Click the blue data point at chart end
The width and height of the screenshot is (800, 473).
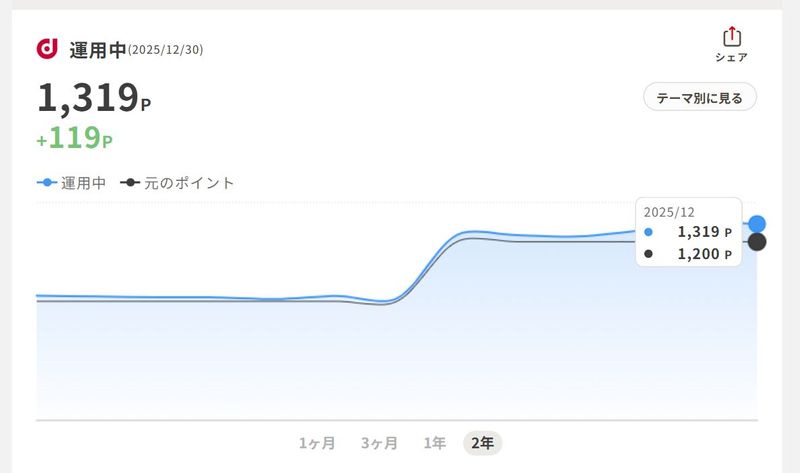757,224
